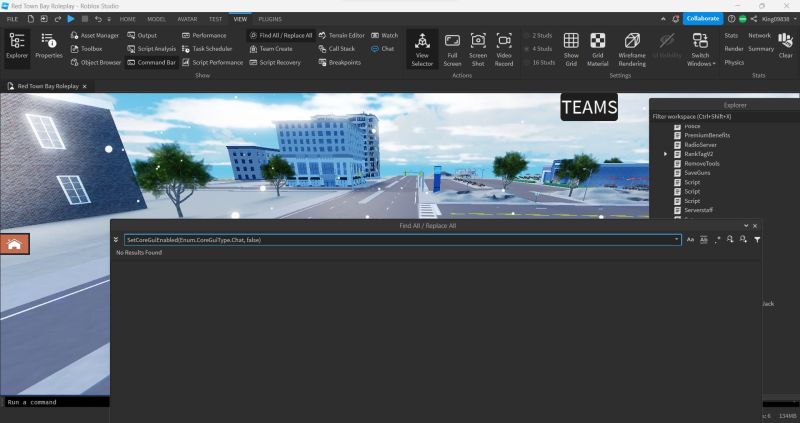The height and width of the screenshot is (423, 800).
Task: Open the Call Stack window
Action: 336,49
